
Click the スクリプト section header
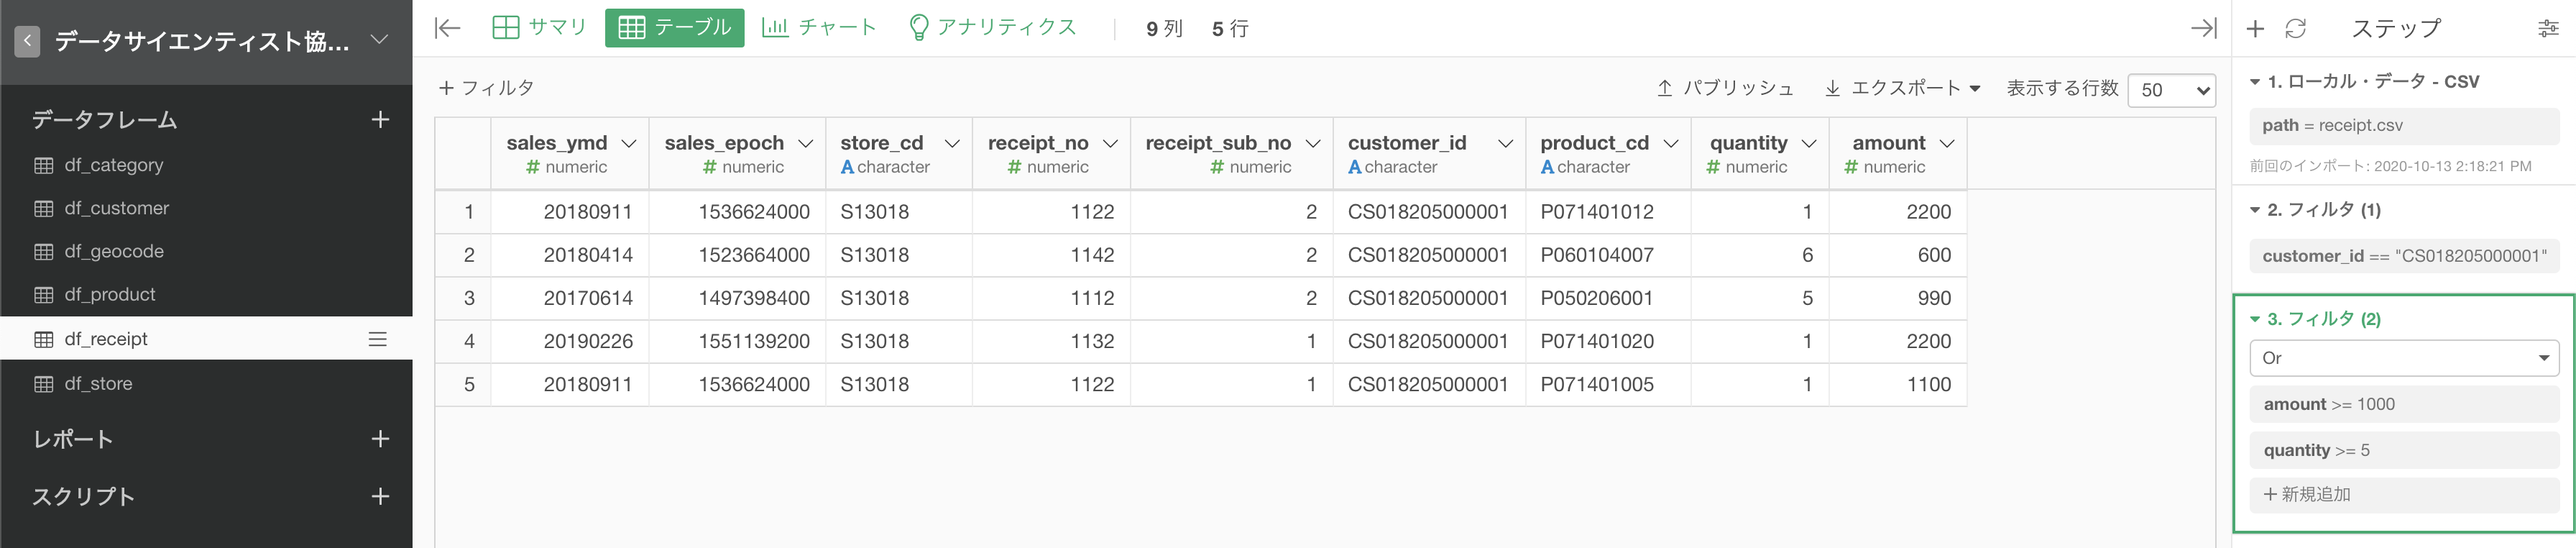[83, 496]
